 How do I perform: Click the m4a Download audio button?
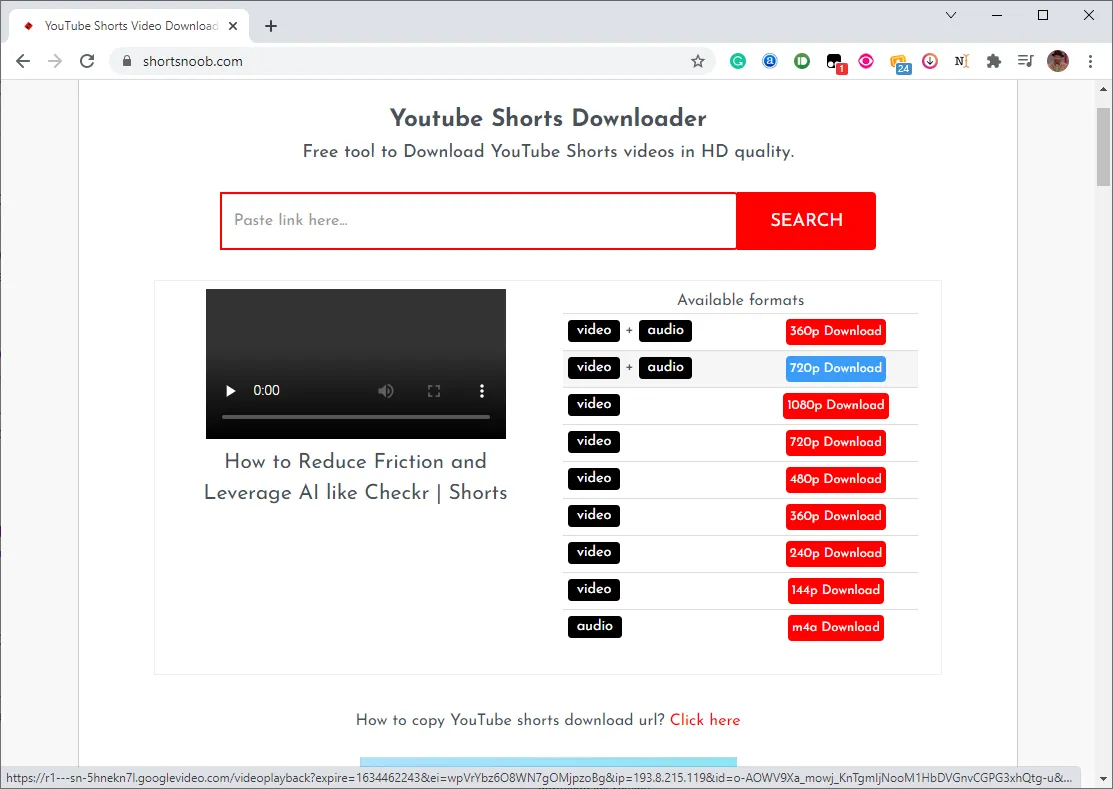pyautogui.click(x=835, y=627)
